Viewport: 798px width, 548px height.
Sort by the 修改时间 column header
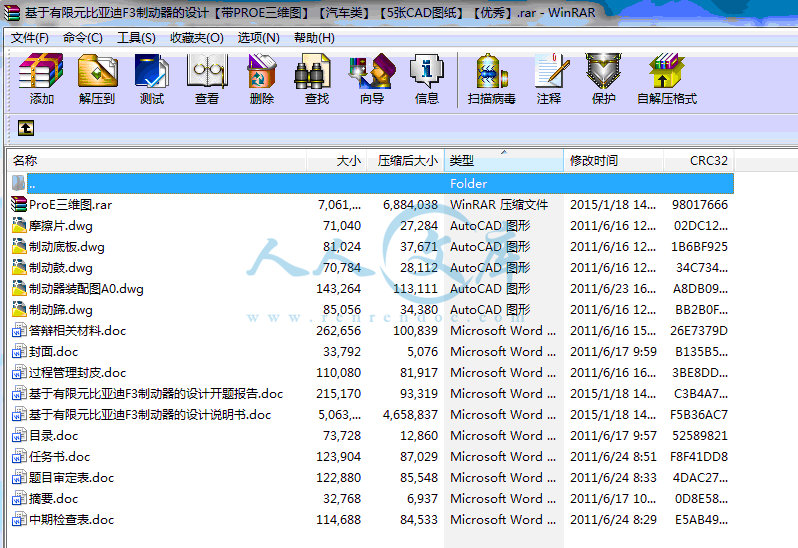point(613,161)
